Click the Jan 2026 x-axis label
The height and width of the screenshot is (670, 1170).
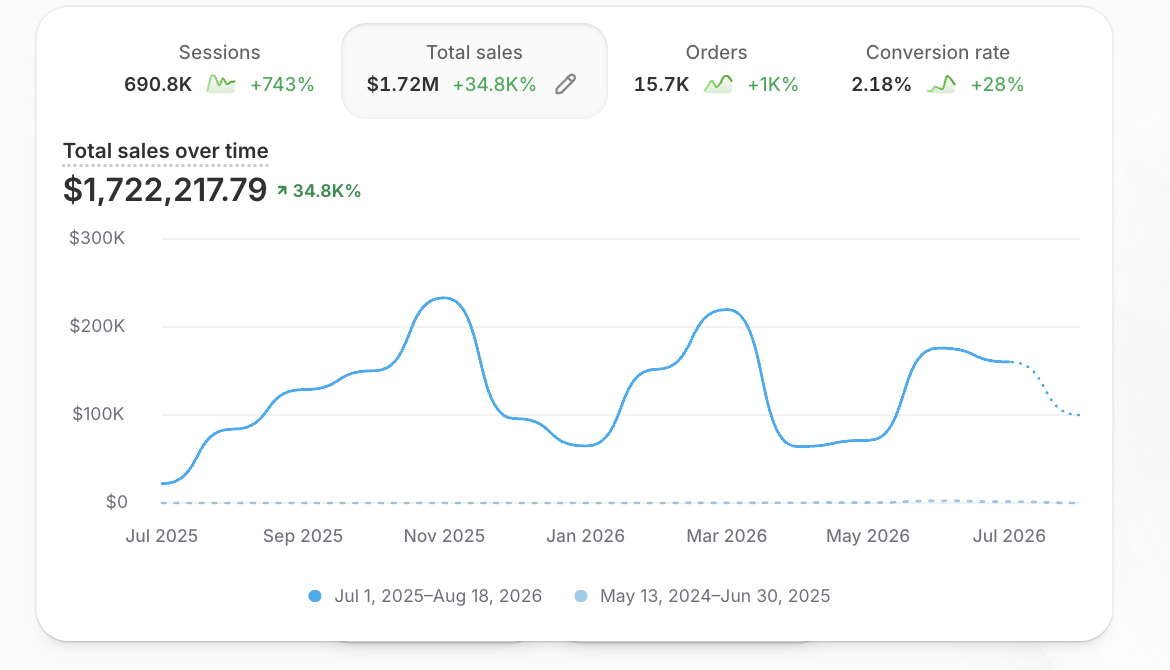click(x=585, y=536)
